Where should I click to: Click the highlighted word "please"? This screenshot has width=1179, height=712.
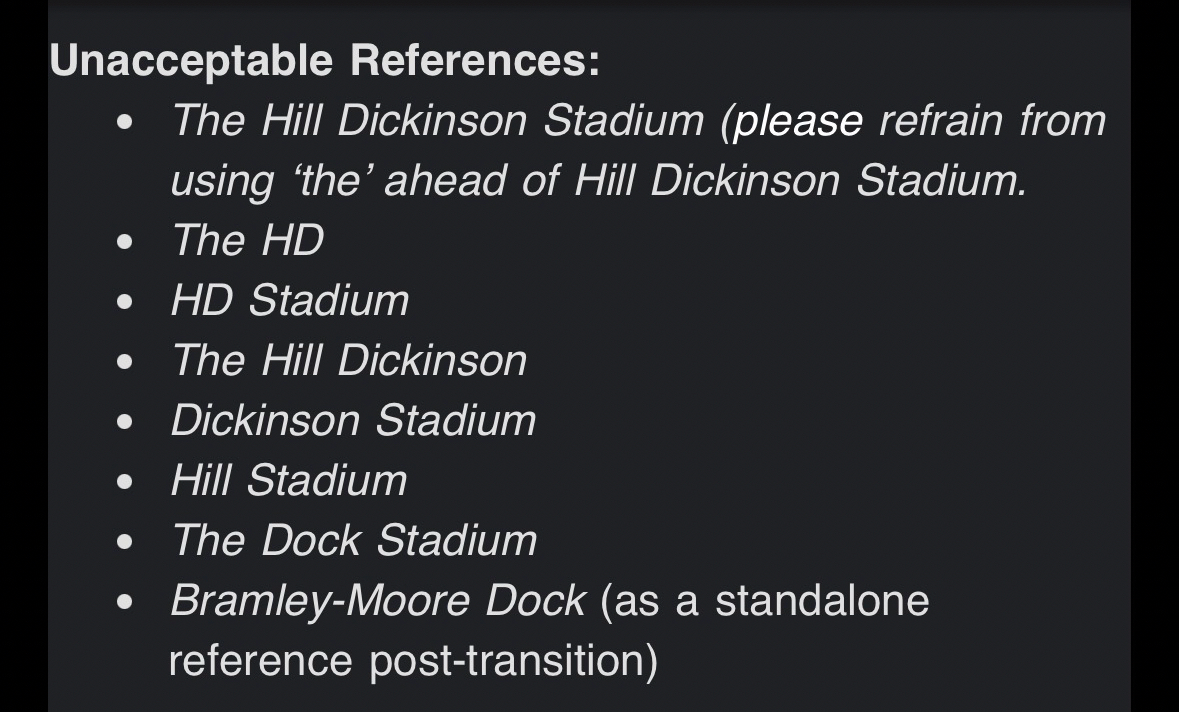click(798, 121)
